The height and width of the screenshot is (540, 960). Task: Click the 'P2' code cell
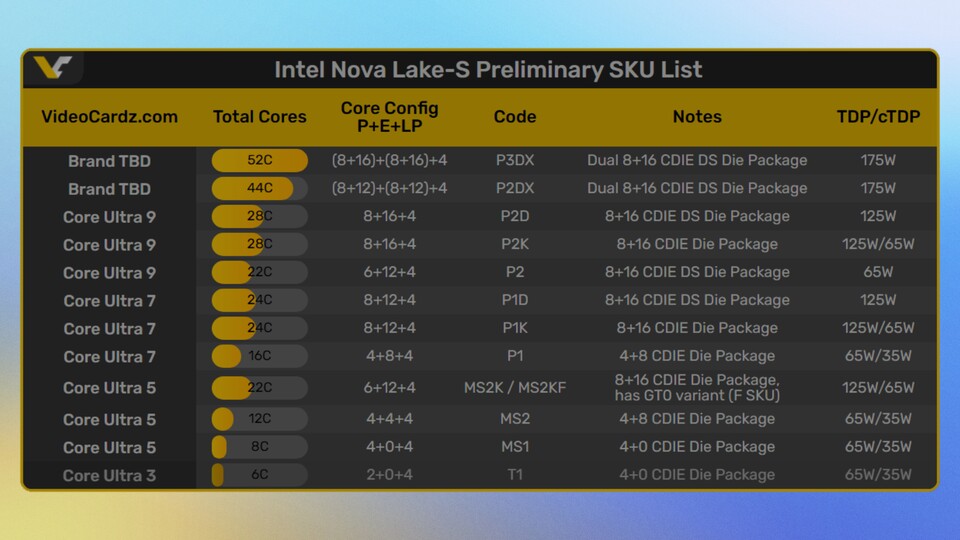click(x=515, y=272)
